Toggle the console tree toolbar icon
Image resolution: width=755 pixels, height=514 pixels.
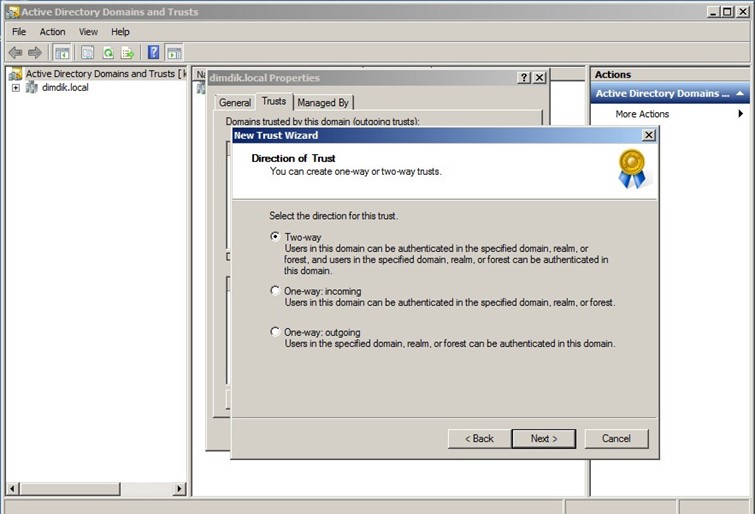tap(62, 53)
